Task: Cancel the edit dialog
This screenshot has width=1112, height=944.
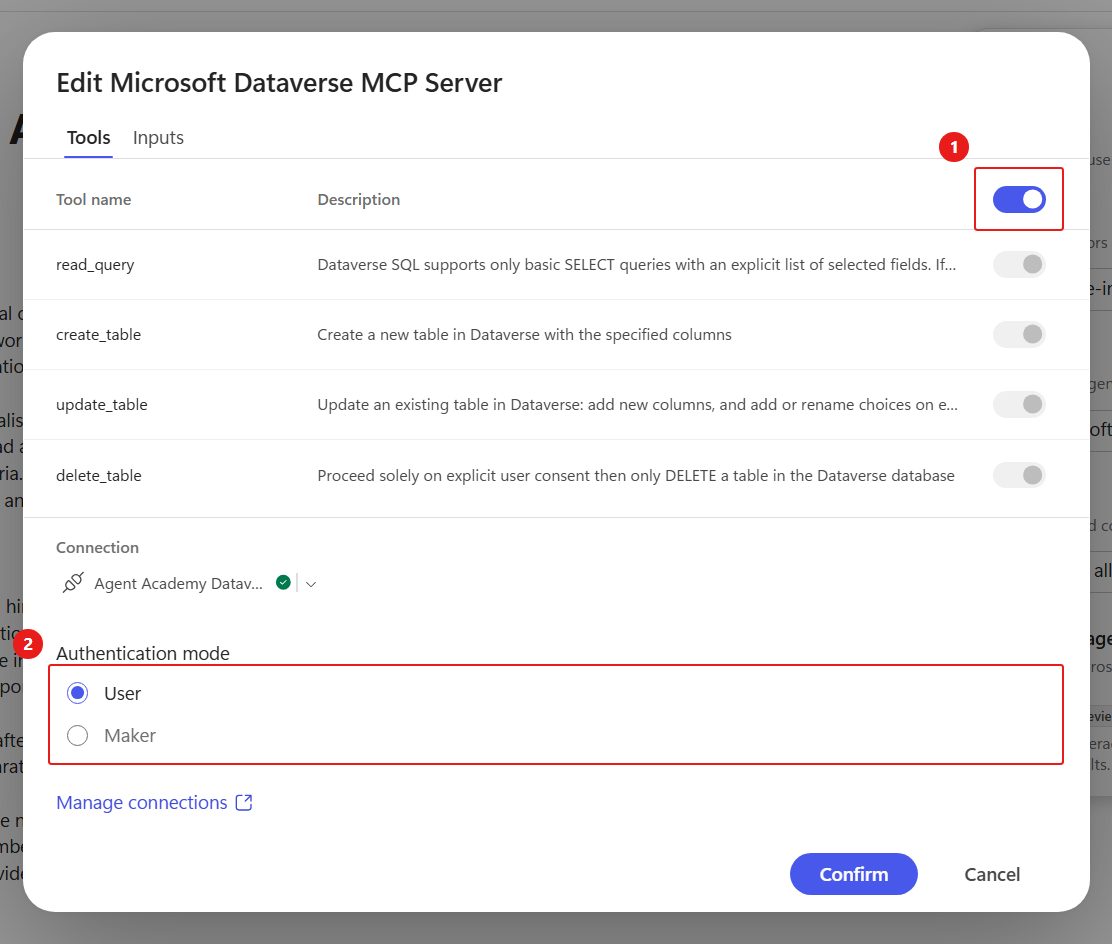Action: [991, 874]
